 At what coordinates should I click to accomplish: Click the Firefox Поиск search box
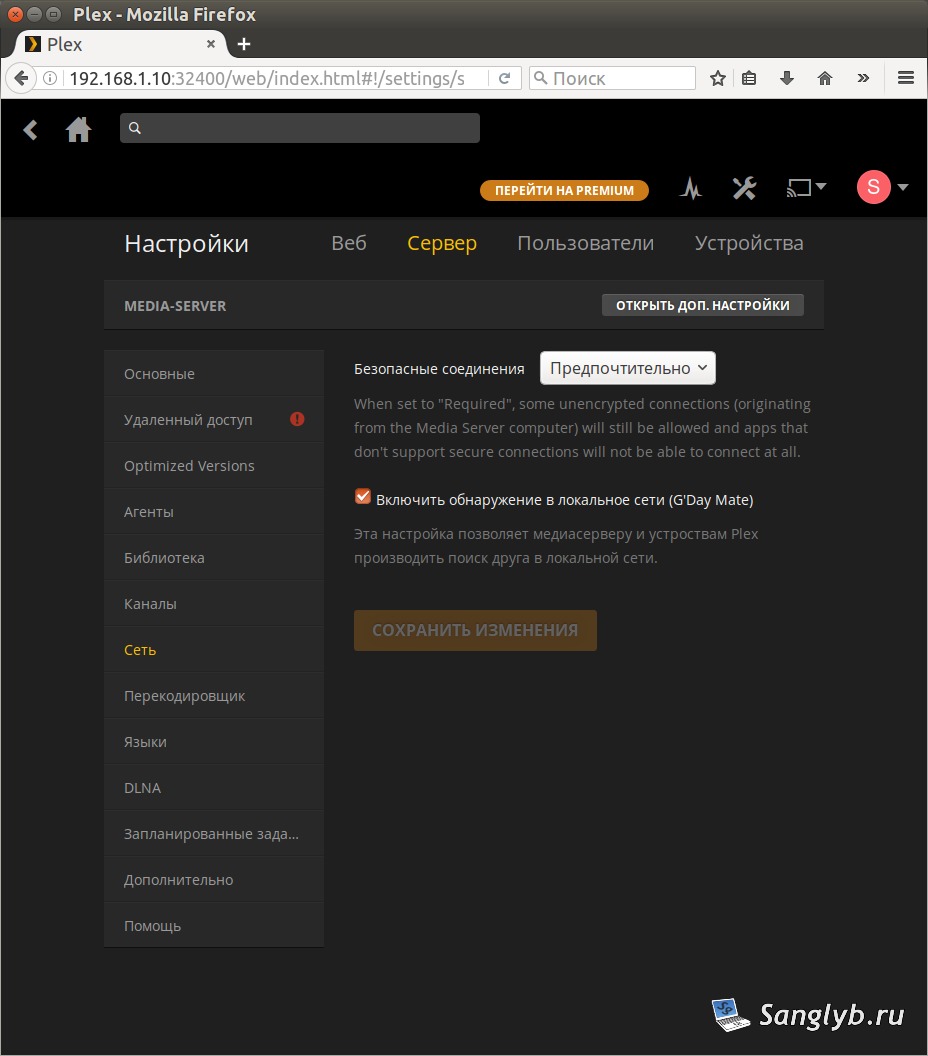pos(612,78)
